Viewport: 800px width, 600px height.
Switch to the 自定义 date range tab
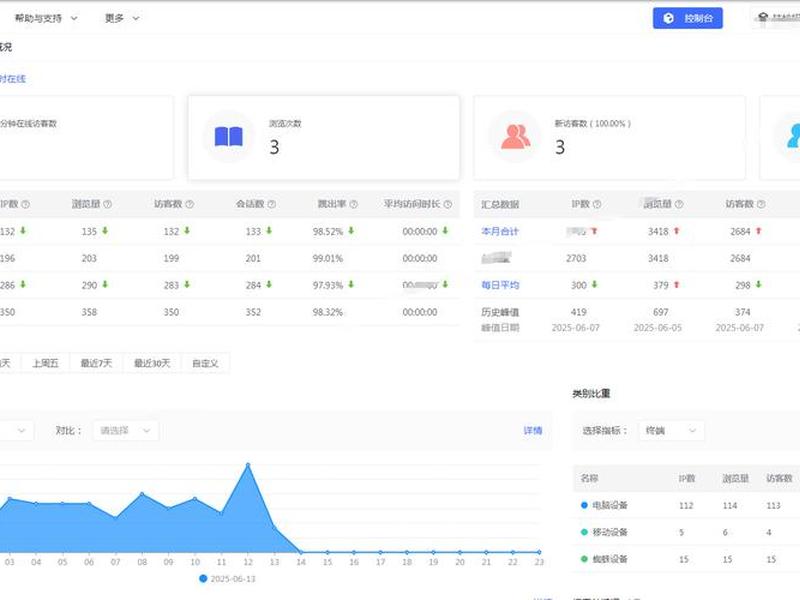[205, 363]
